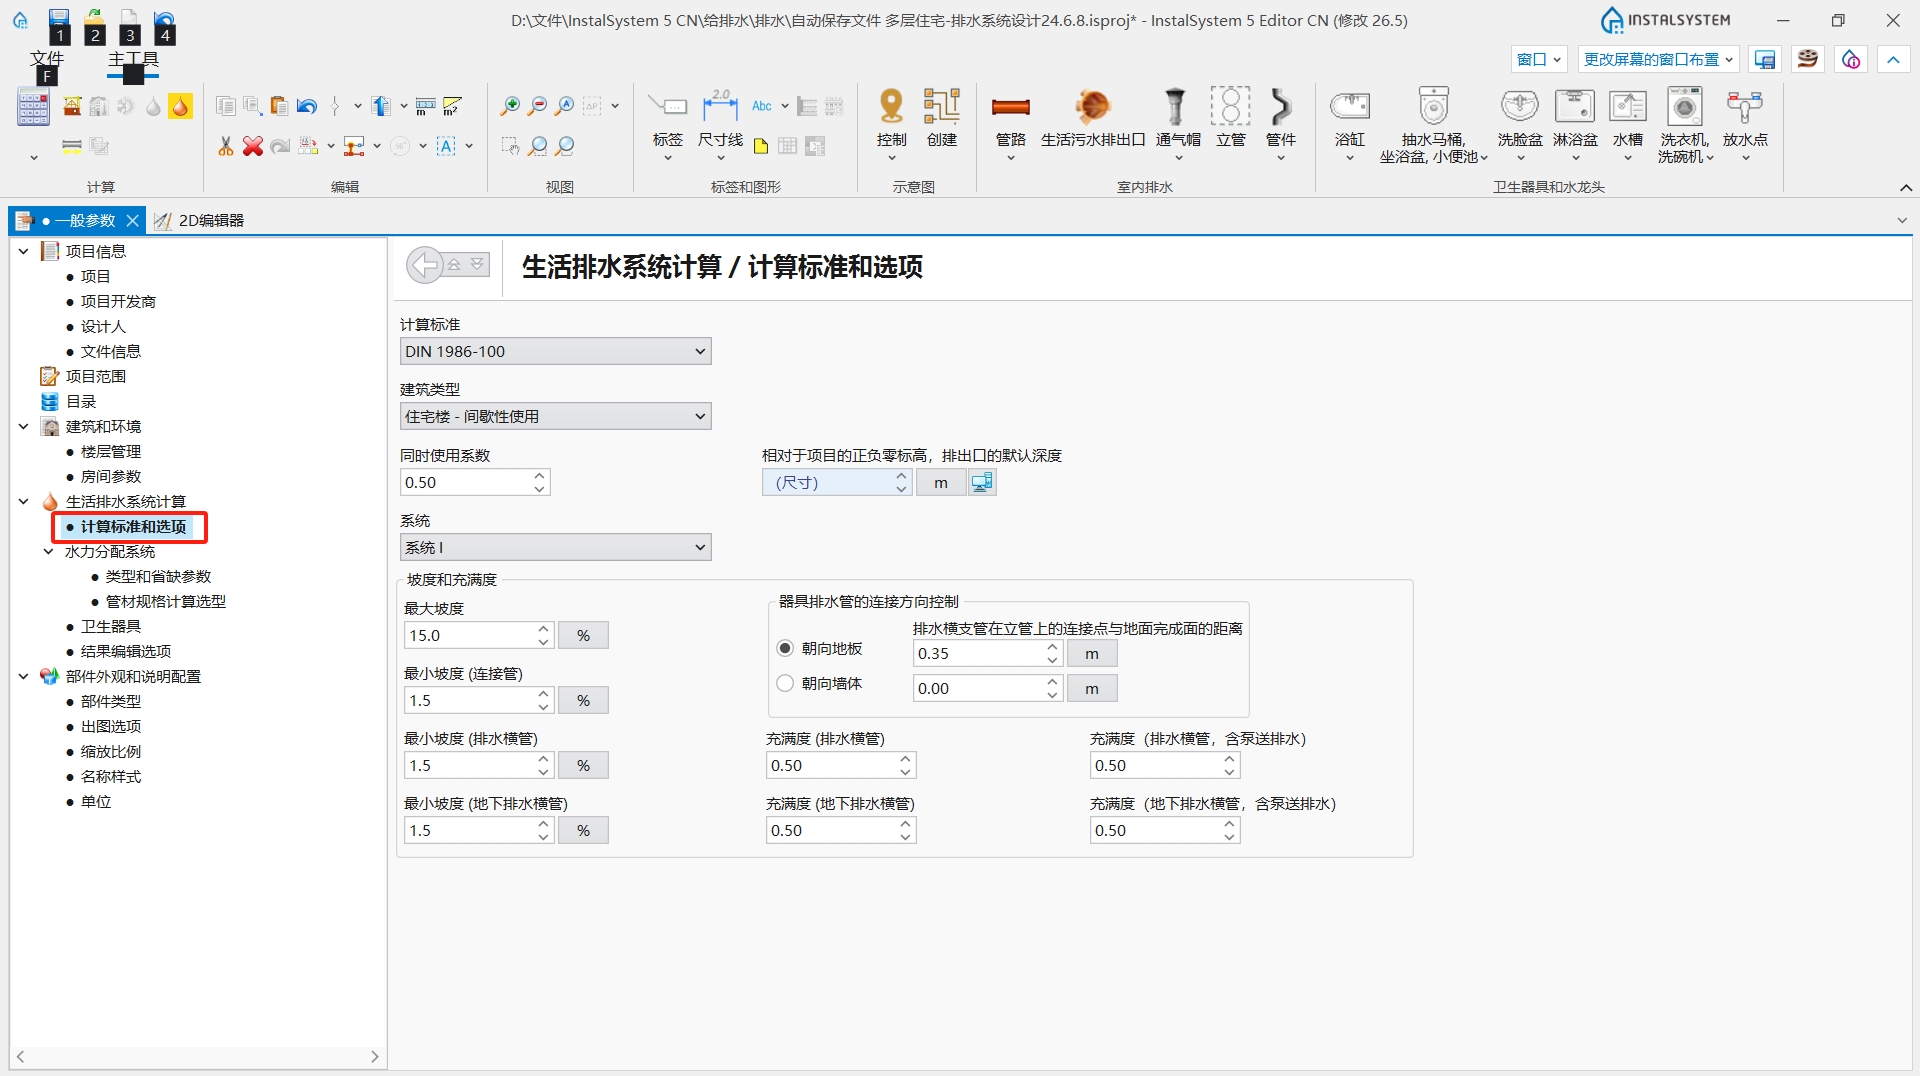The image size is (1920, 1076).
Task: Select 卫生器具 in the tree
Action: click(111, 626)
